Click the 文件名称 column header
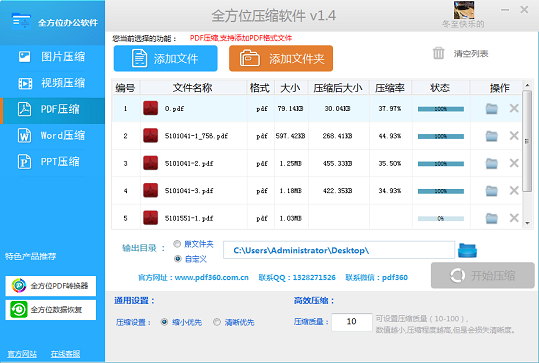The image size is (539, 363). click(x=193, y=88)
